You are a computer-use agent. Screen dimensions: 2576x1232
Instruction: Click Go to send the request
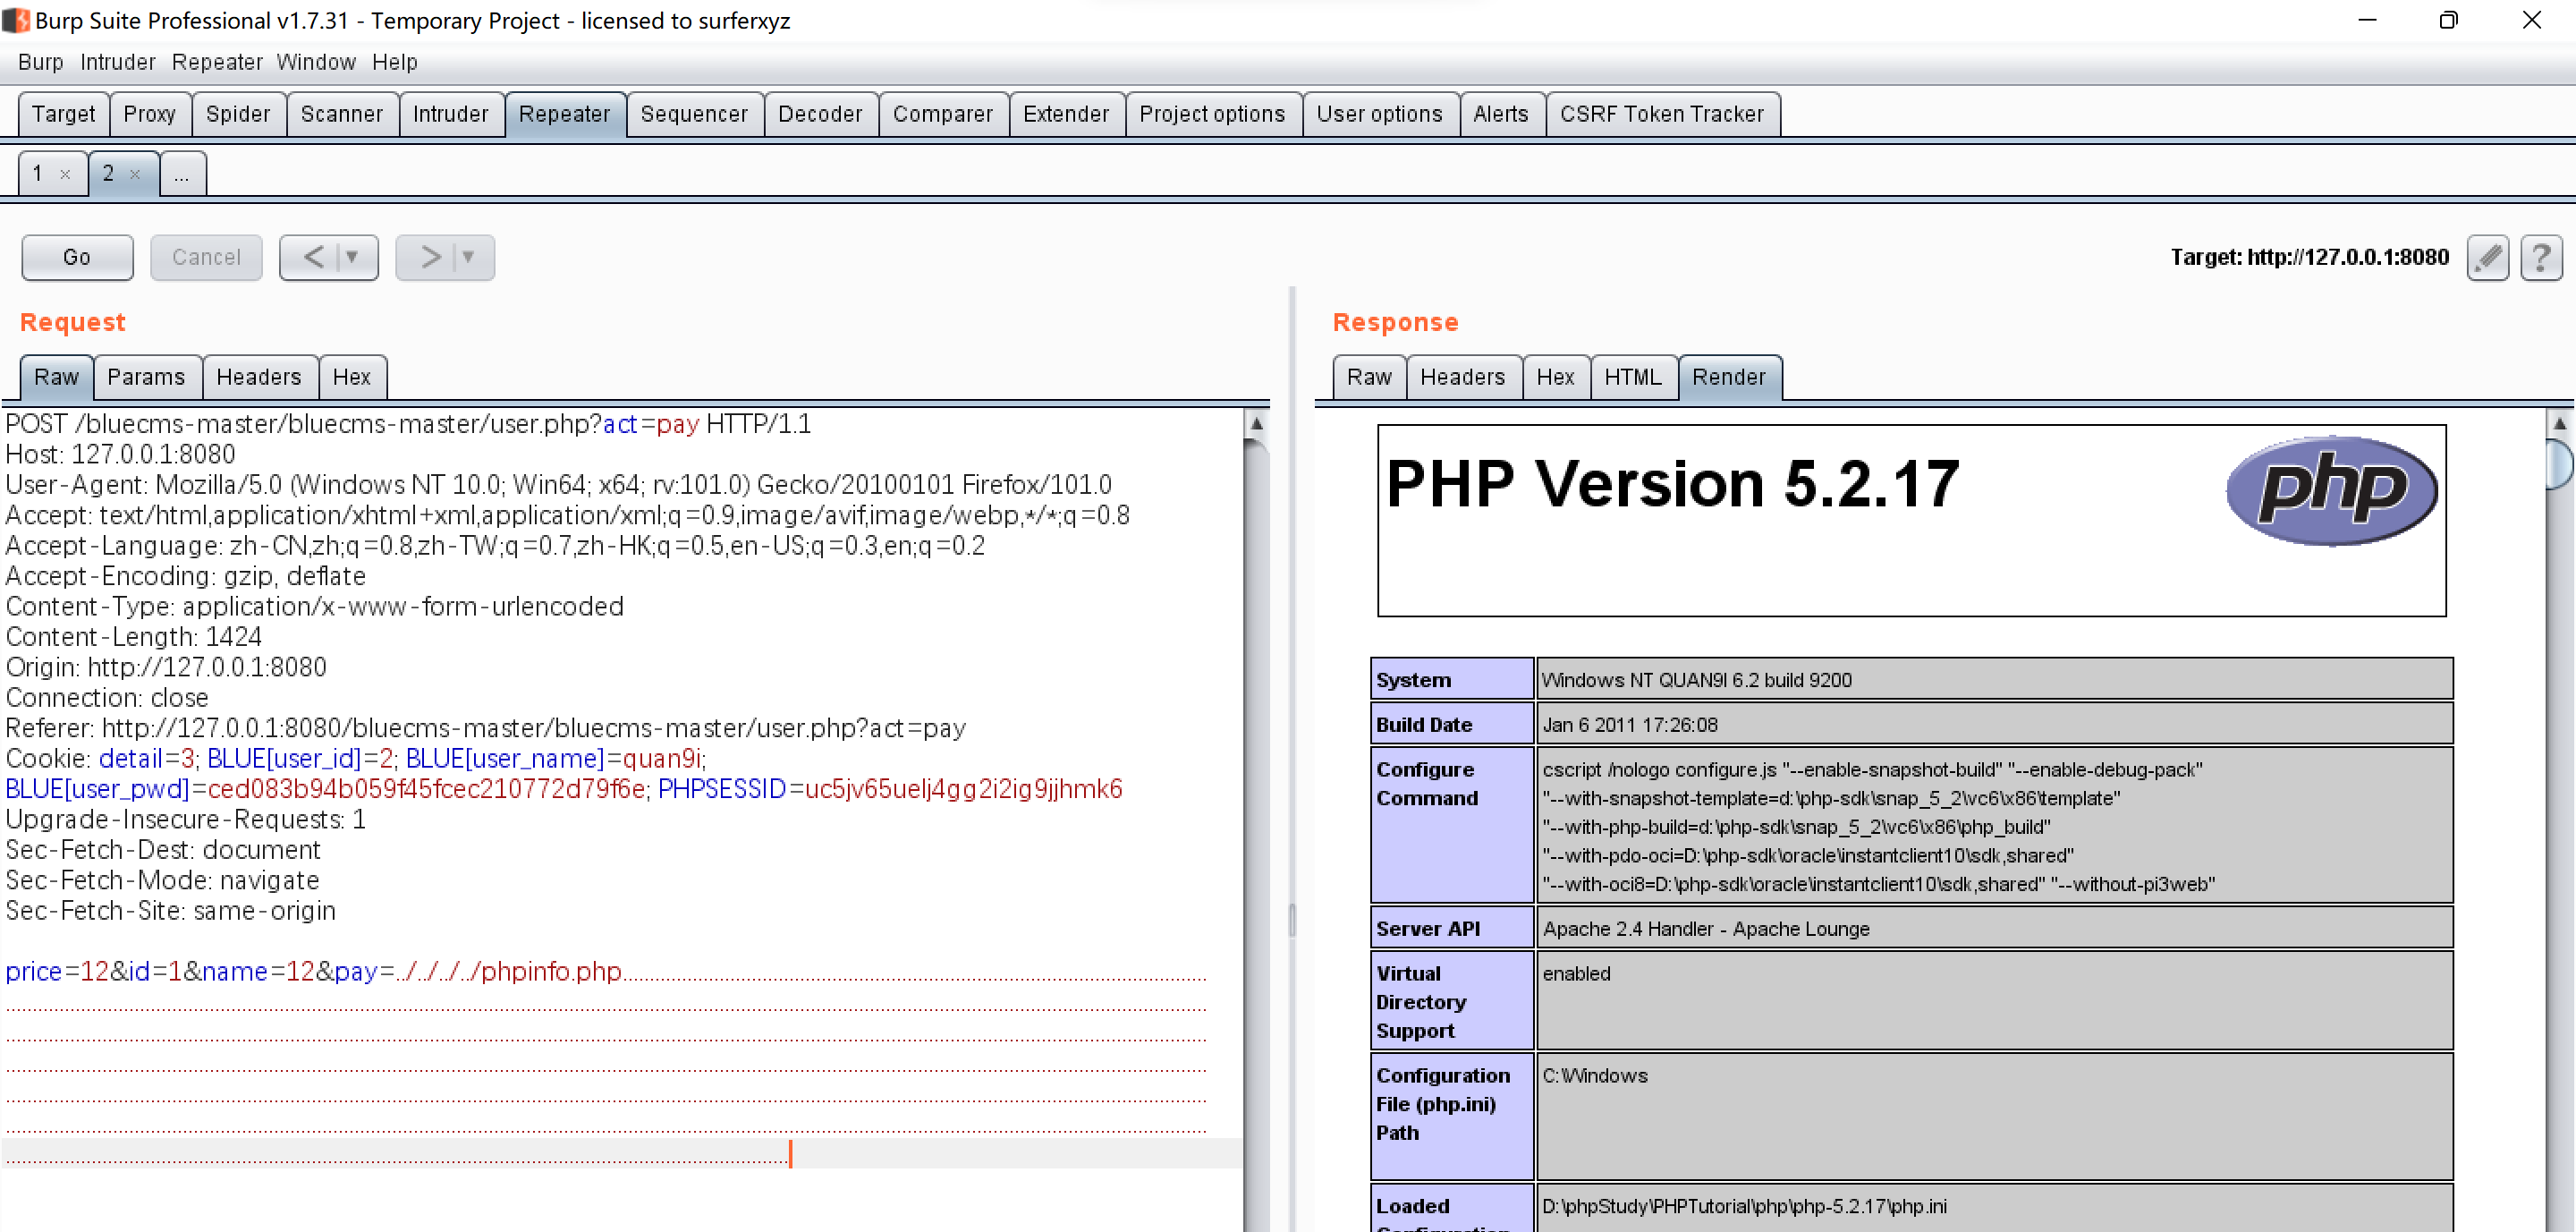pyautogui.click(x=77, y=258)
